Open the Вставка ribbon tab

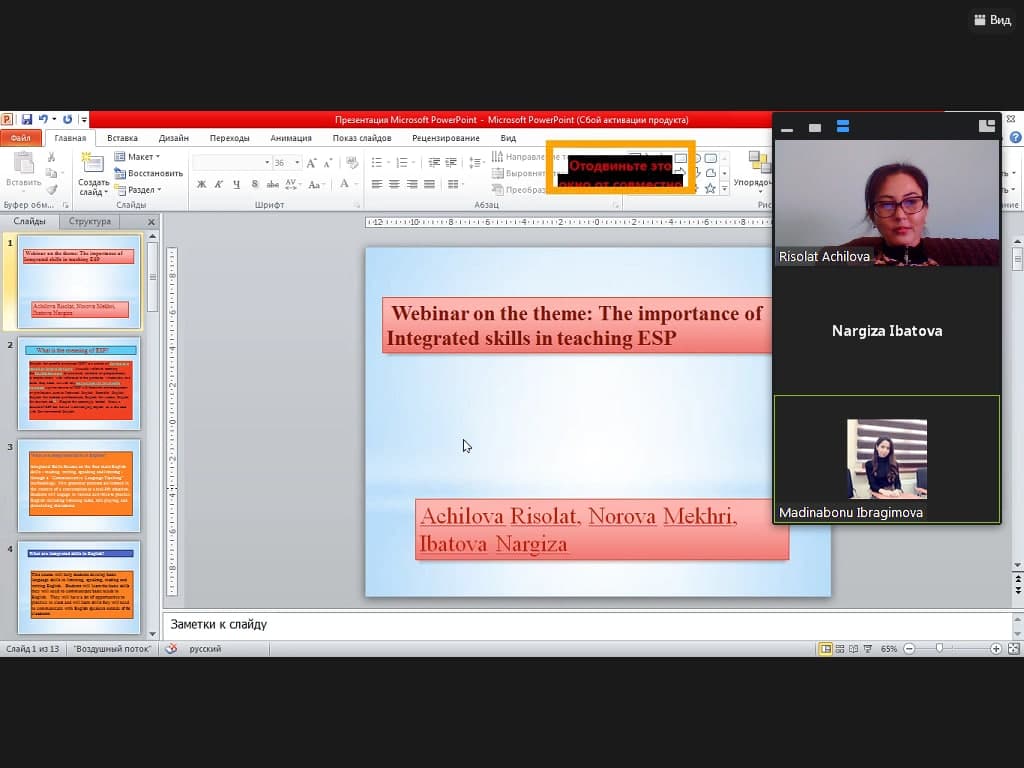[x=122, y=138]
